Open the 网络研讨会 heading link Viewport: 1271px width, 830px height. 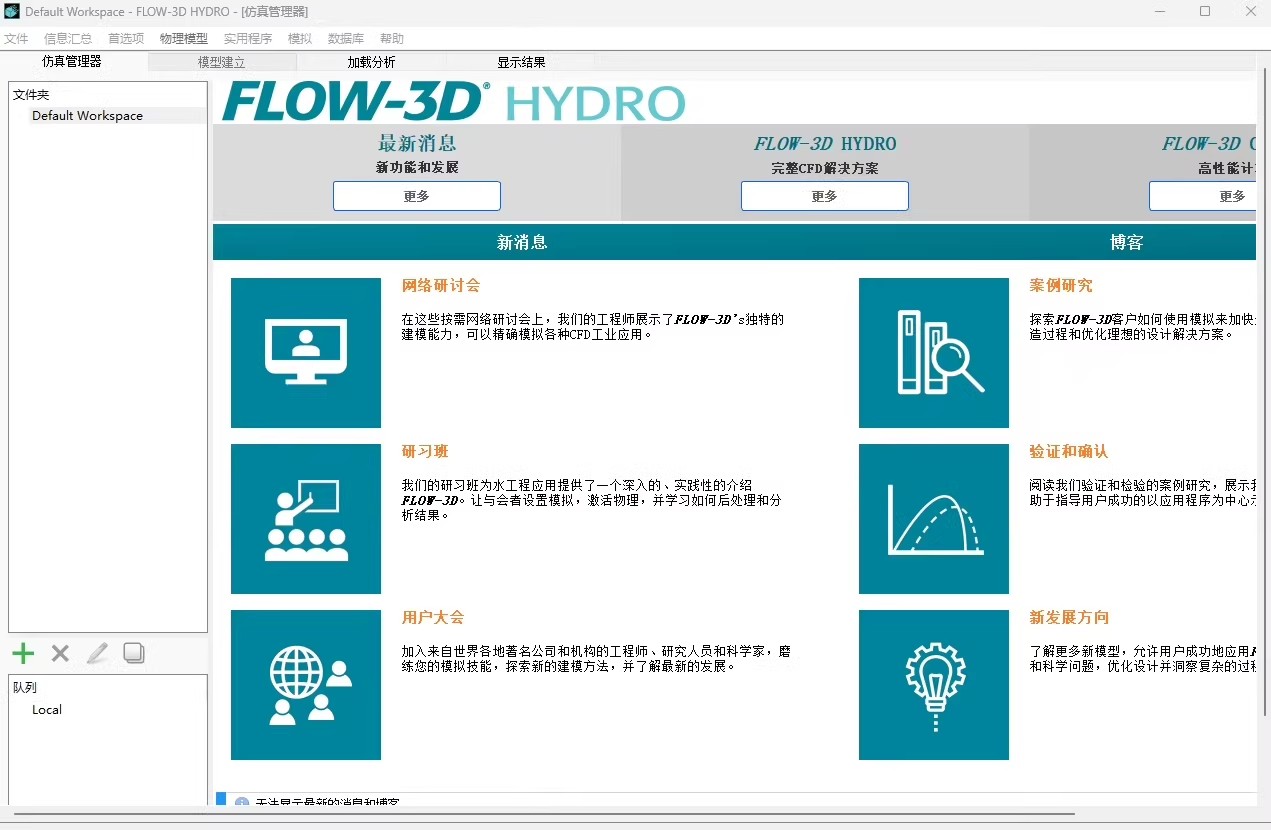[441, 286]
